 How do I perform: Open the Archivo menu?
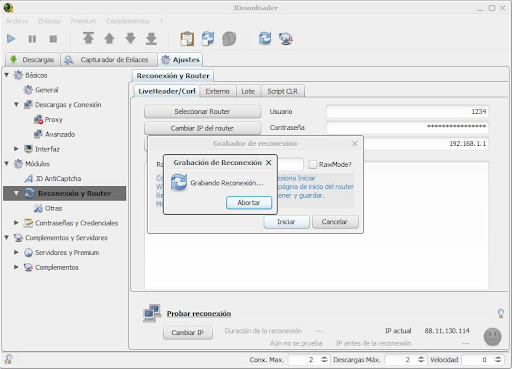click(x=17, y=21)
